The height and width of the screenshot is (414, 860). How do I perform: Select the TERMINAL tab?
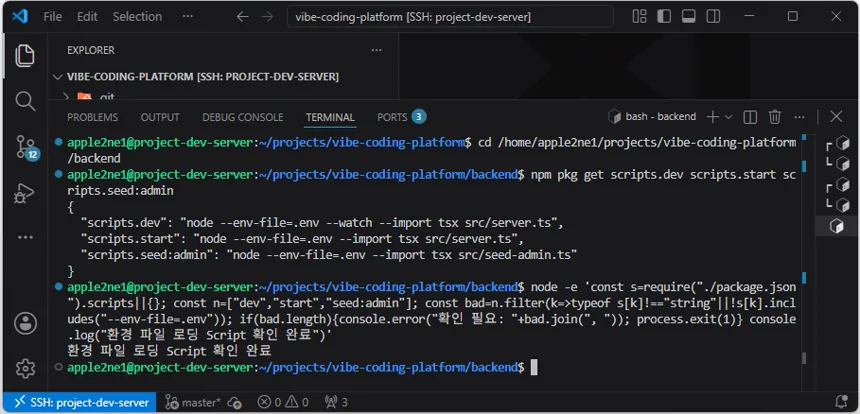pos(330,117)
